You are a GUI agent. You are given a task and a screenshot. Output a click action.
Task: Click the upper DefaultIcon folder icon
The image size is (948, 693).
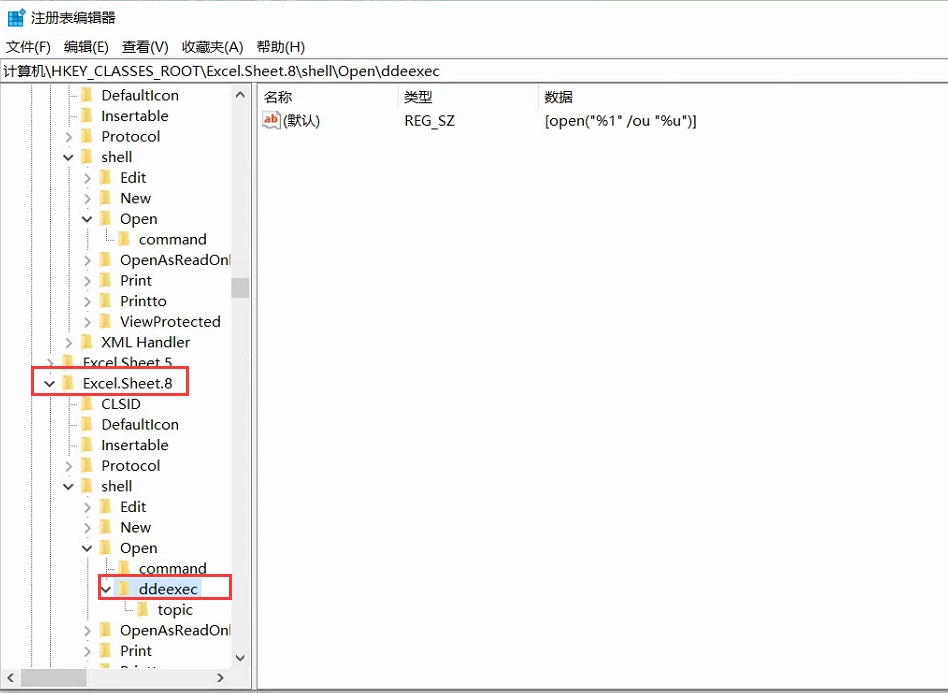tap(87, 95)
